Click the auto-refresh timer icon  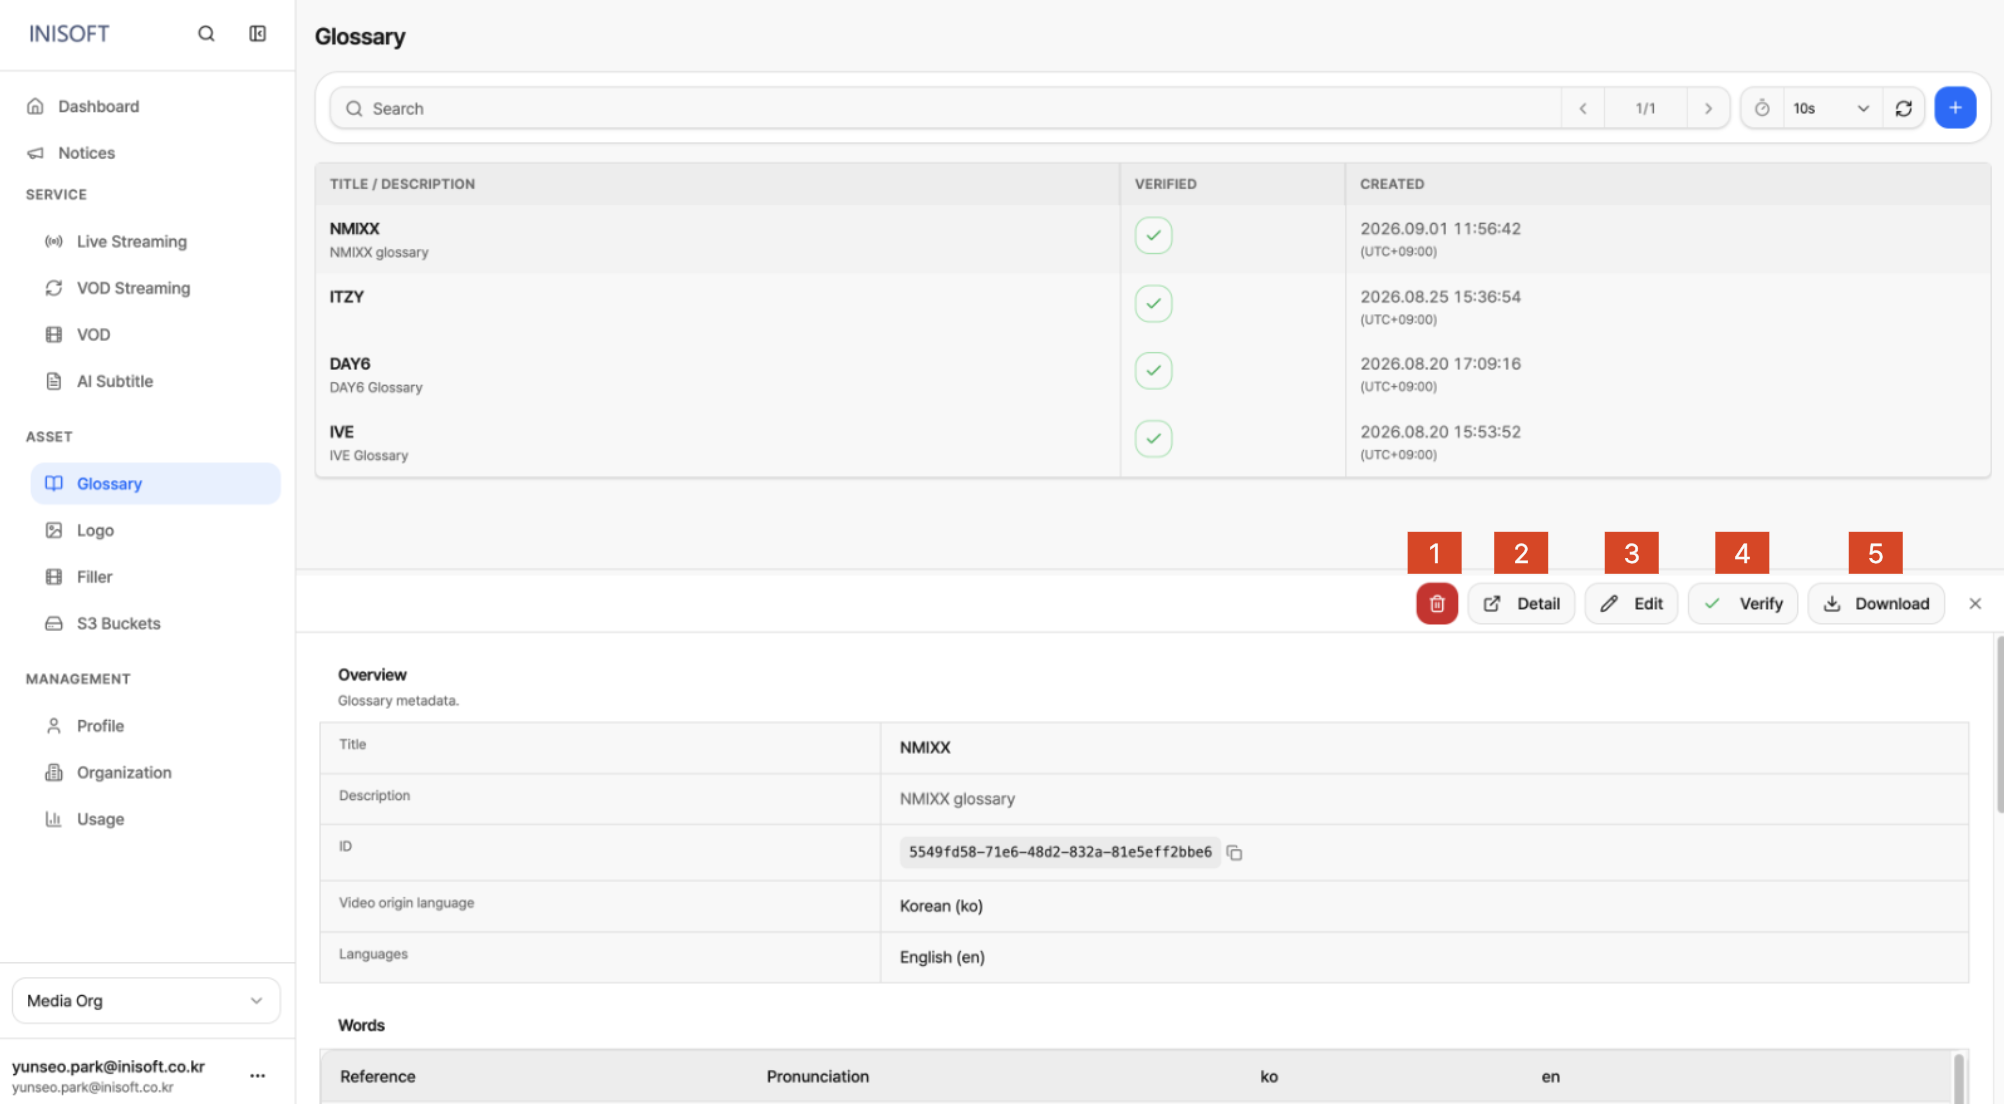pyautogui.click(x=1762, y=108)
